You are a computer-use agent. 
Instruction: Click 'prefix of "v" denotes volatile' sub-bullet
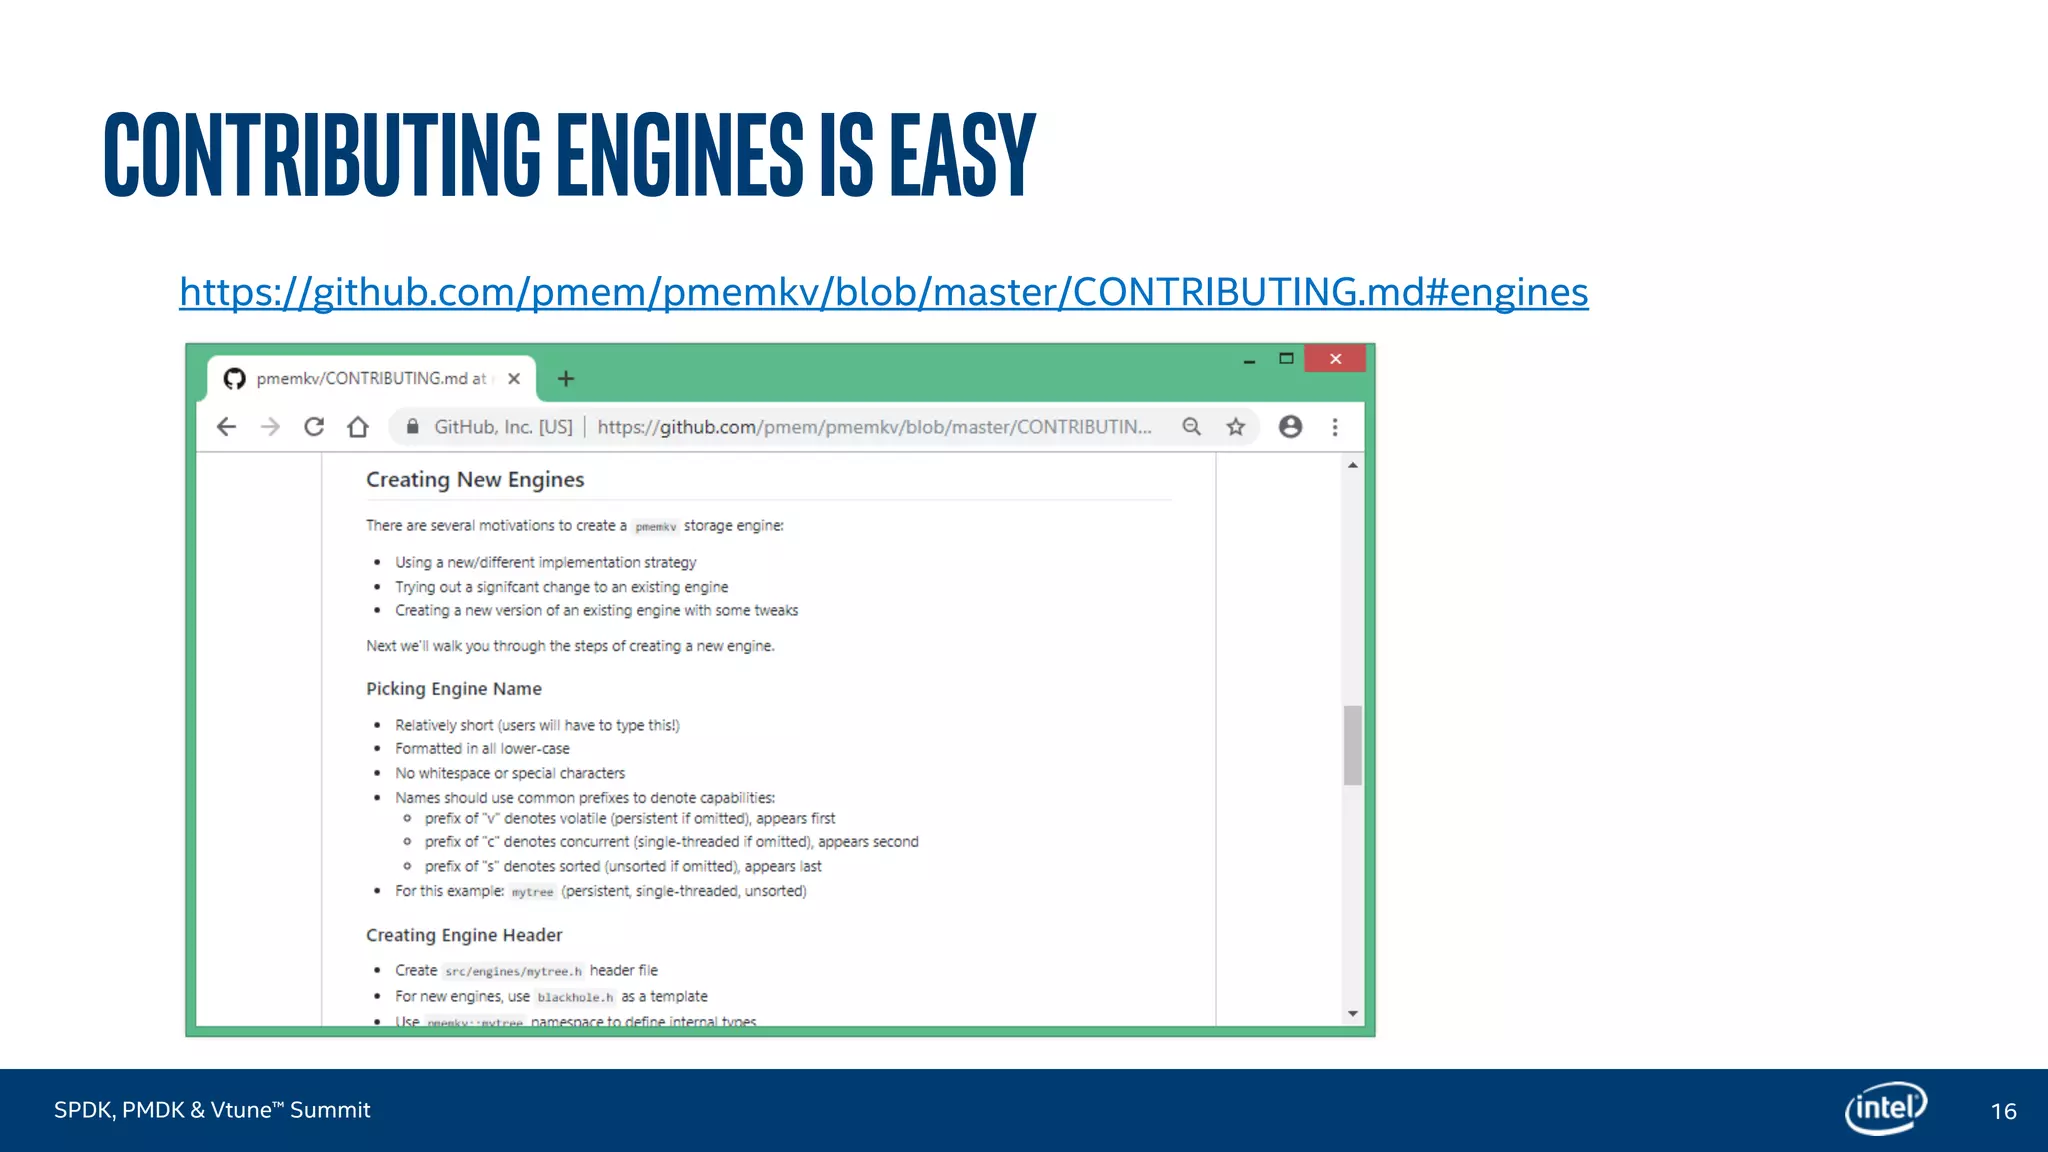(x=630, y=818)
